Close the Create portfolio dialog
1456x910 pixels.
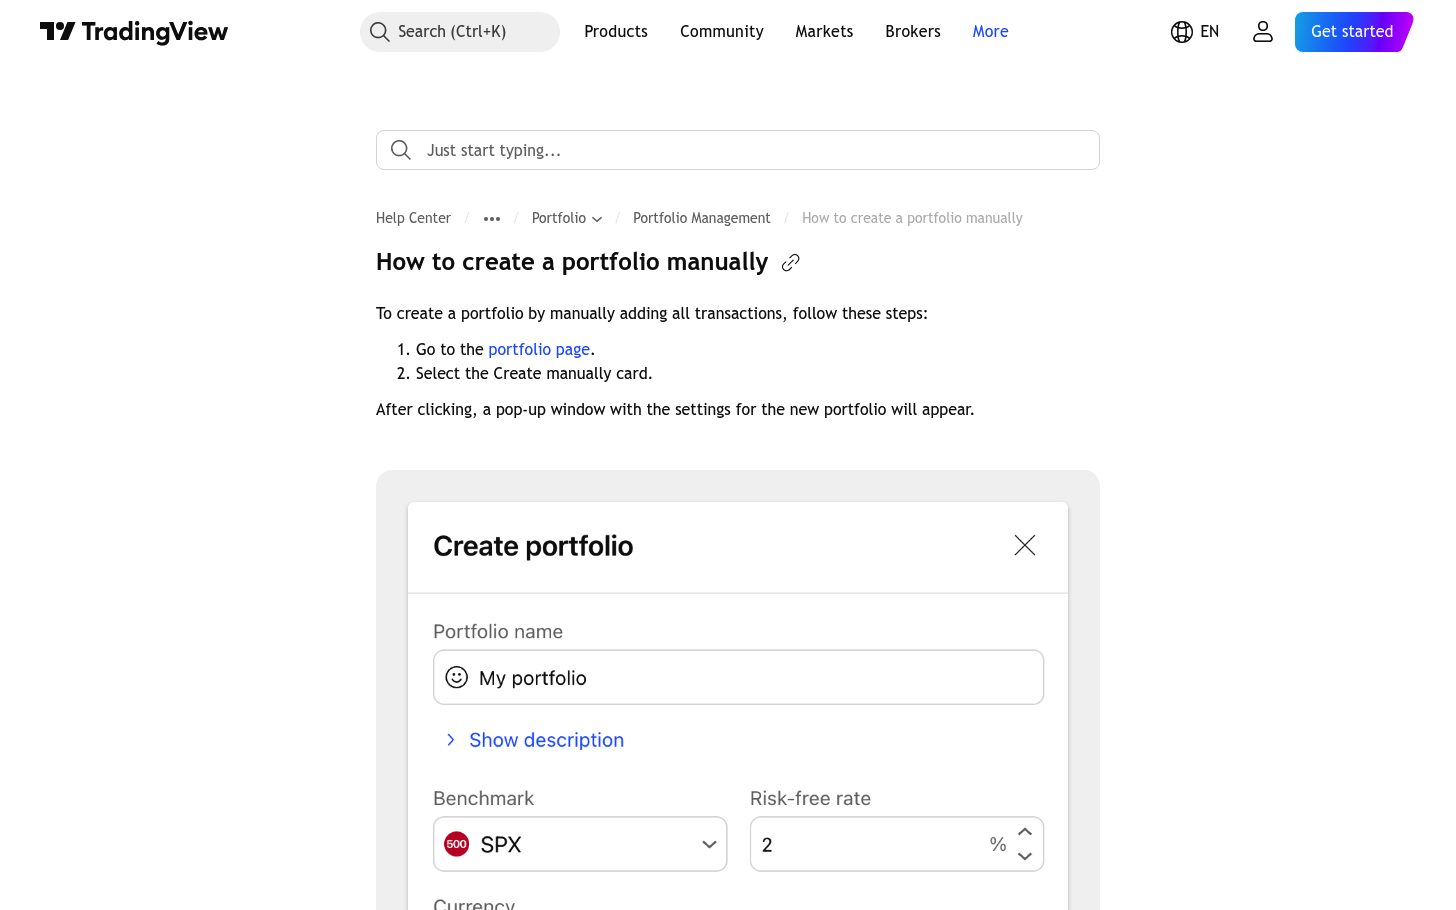[1025, 545]
